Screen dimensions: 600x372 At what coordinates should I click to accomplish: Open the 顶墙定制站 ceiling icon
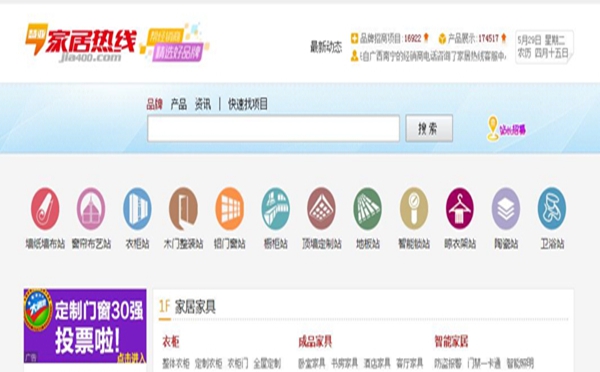coord(321,209)
